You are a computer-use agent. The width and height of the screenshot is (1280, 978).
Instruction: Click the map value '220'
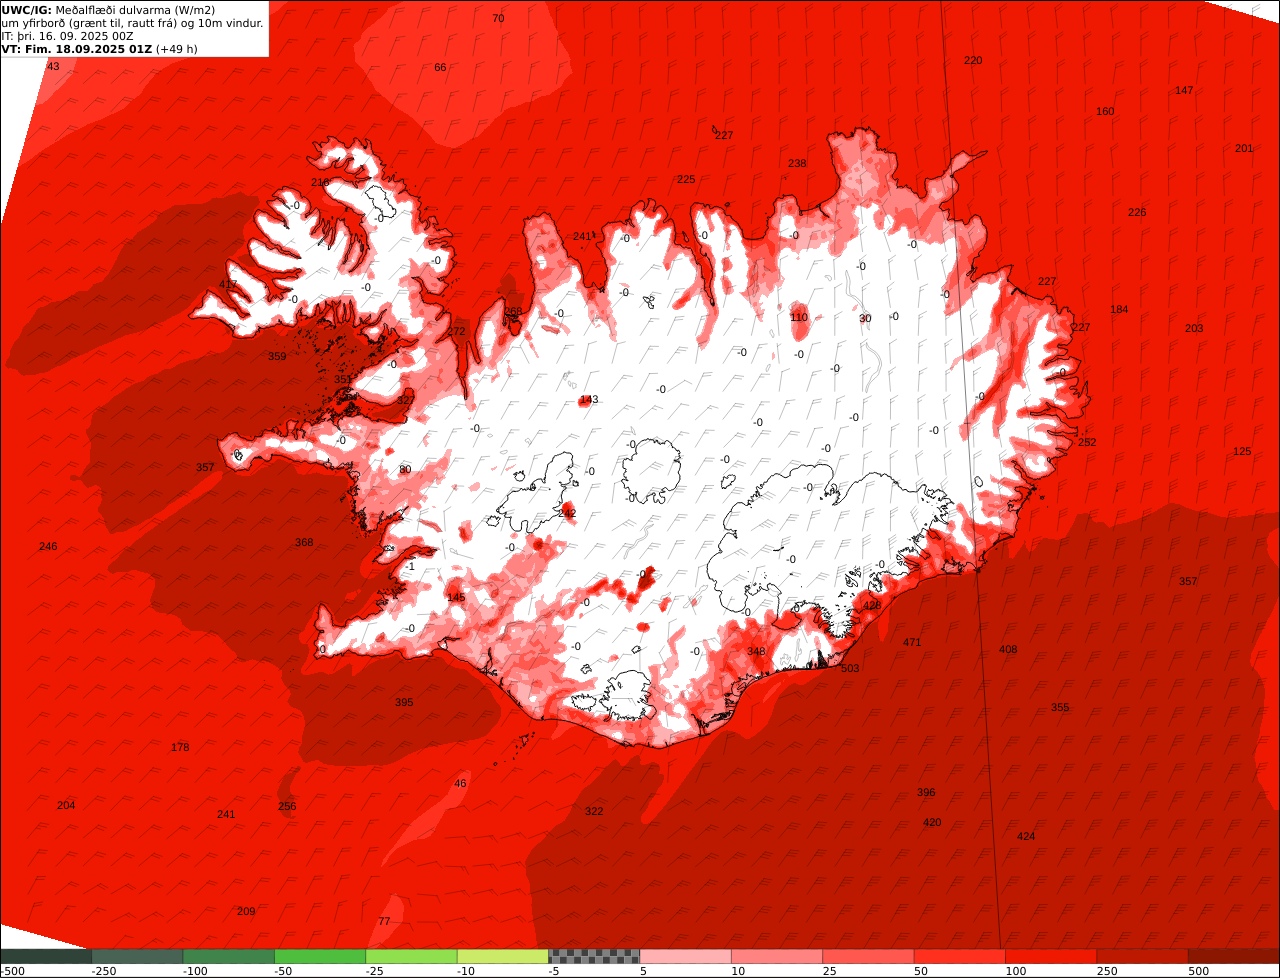coord(973,60)
